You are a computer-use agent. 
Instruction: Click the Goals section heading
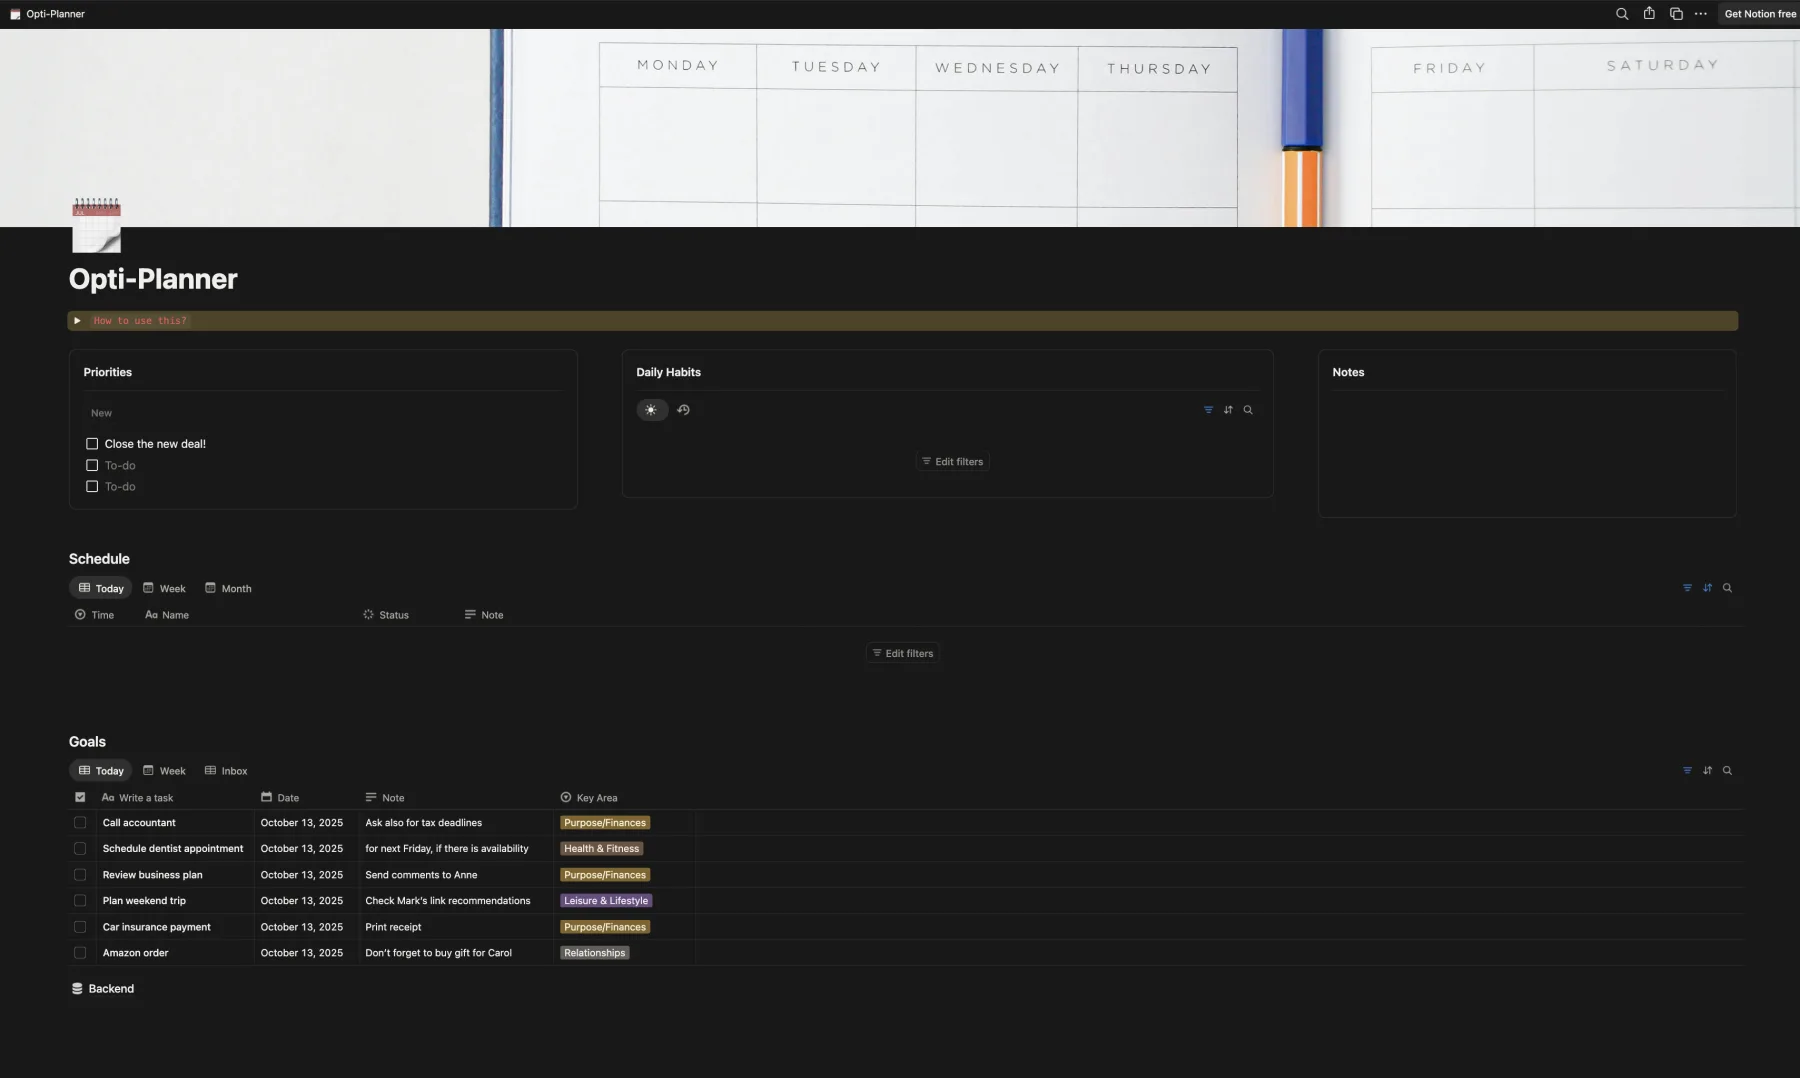click(x=87, y=742)
